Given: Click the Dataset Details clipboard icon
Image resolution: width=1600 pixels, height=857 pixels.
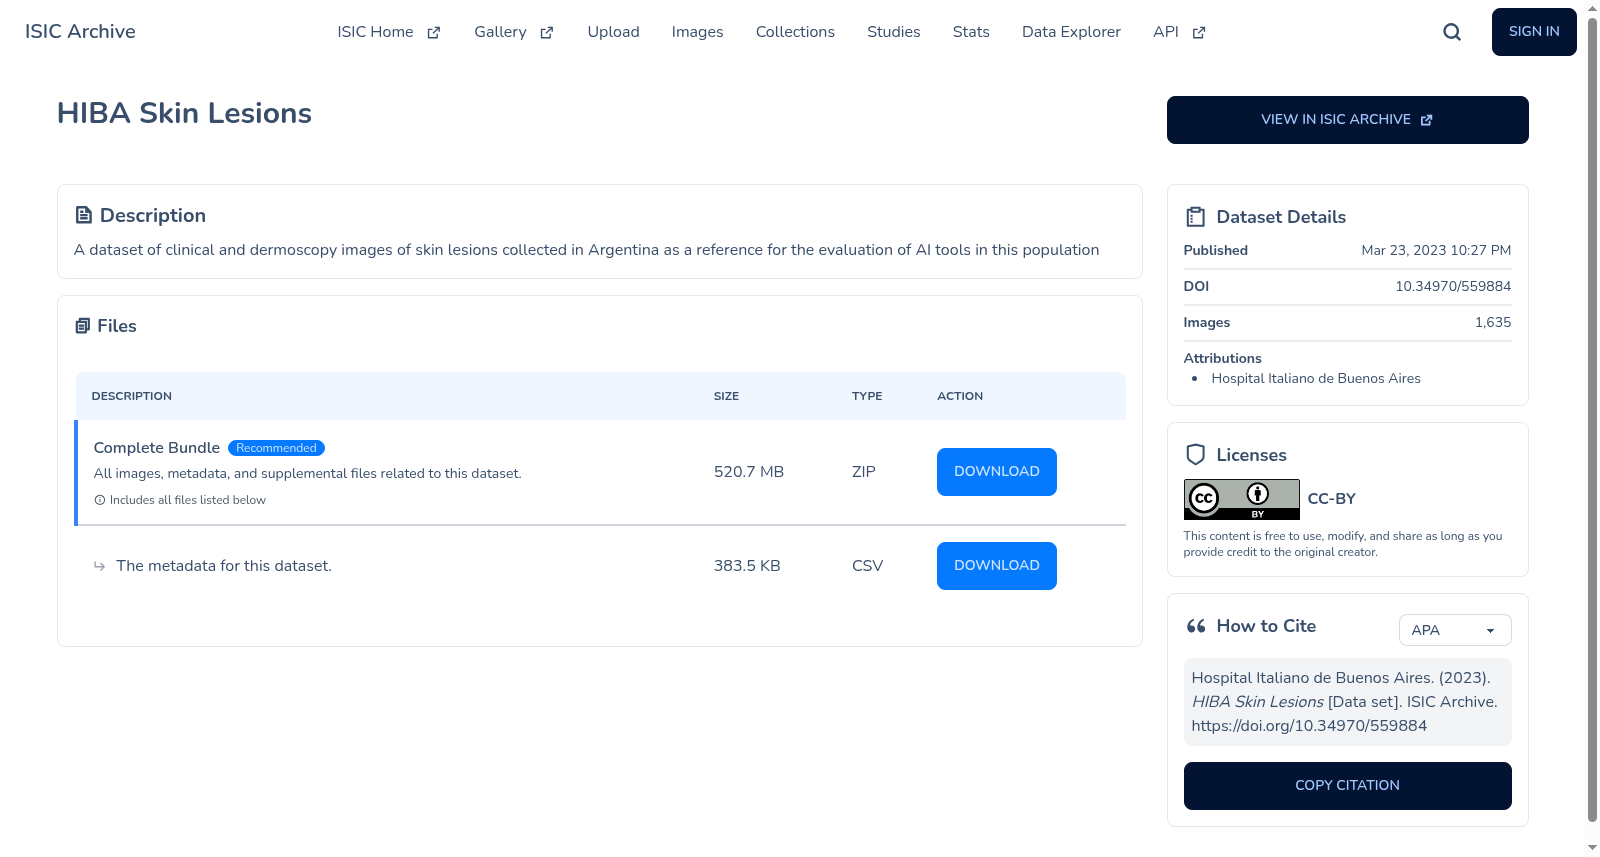Looking at the screenshot, I should [1195, 217].
